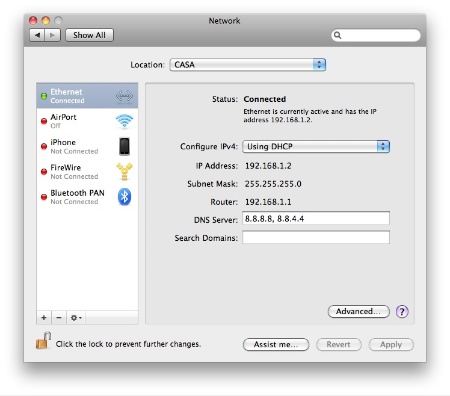Click iPhone's red status indicator

pos(44,146)
